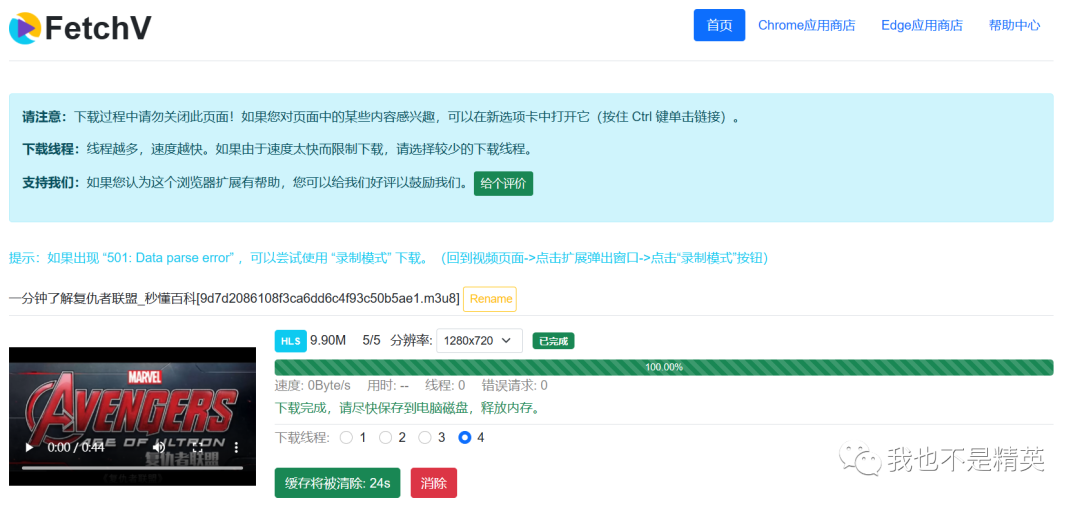Click the 错误请求: 0 text
The height and width of the screenshot is (507, 1080).
pos(515,385)
